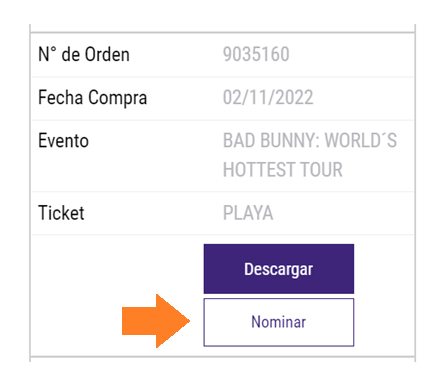Click the Evento row label
This screenshot has width=431, height=380.
(64, 140)
